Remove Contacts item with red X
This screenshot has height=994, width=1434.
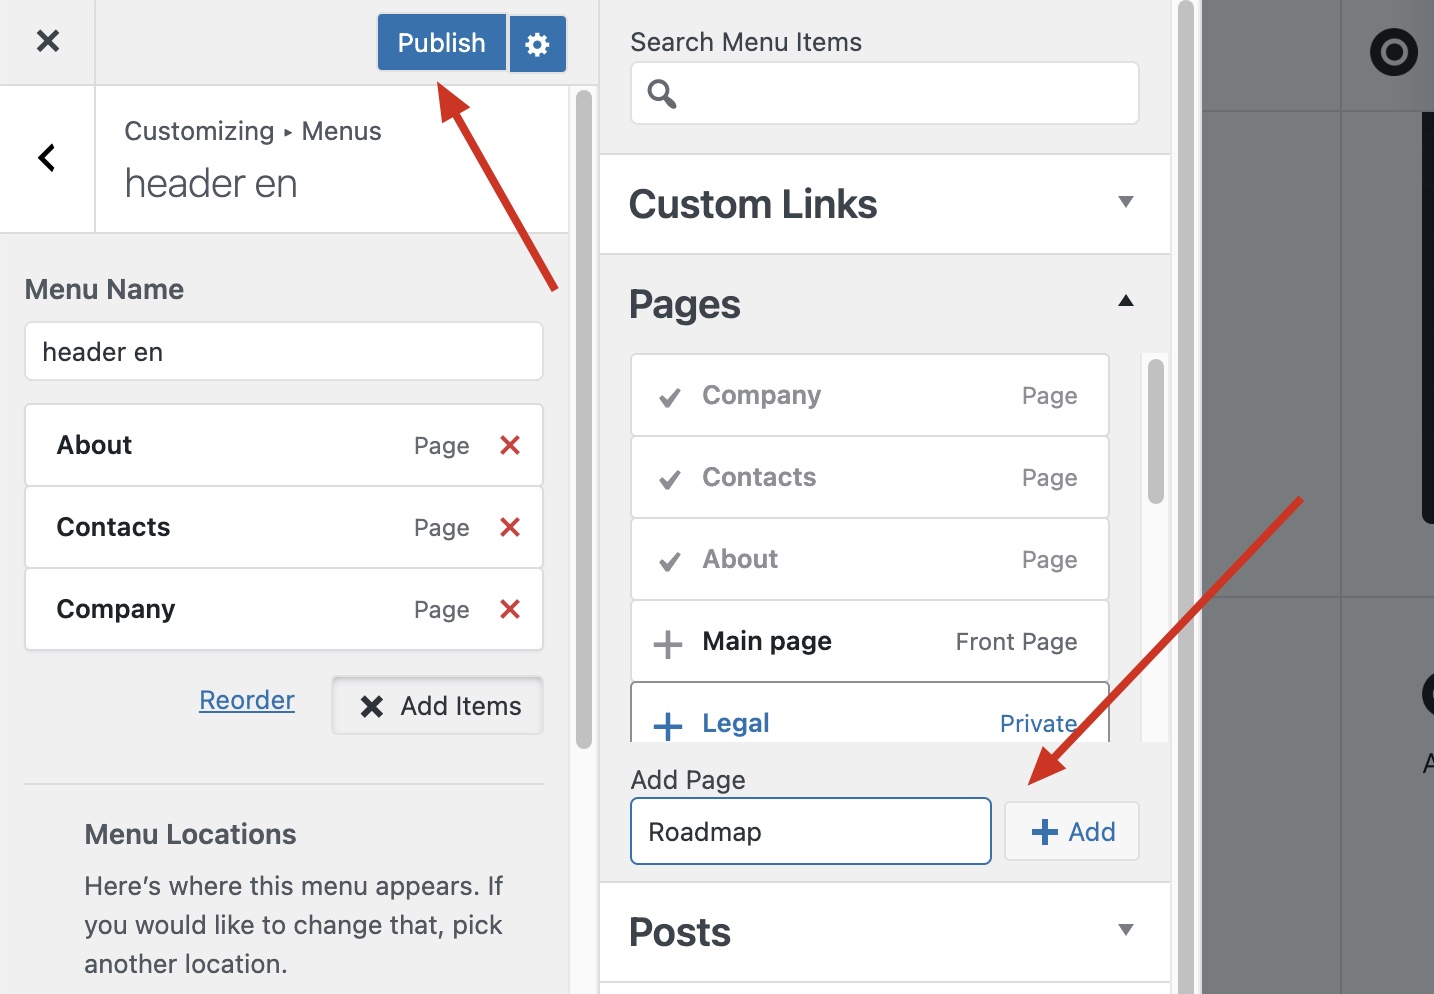[509, 527]
